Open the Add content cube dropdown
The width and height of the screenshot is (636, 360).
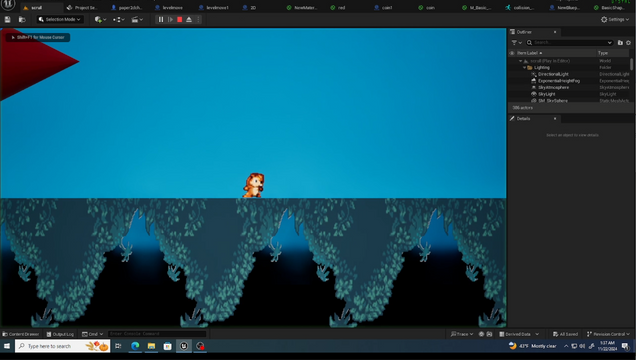click(x=100, y=19)
